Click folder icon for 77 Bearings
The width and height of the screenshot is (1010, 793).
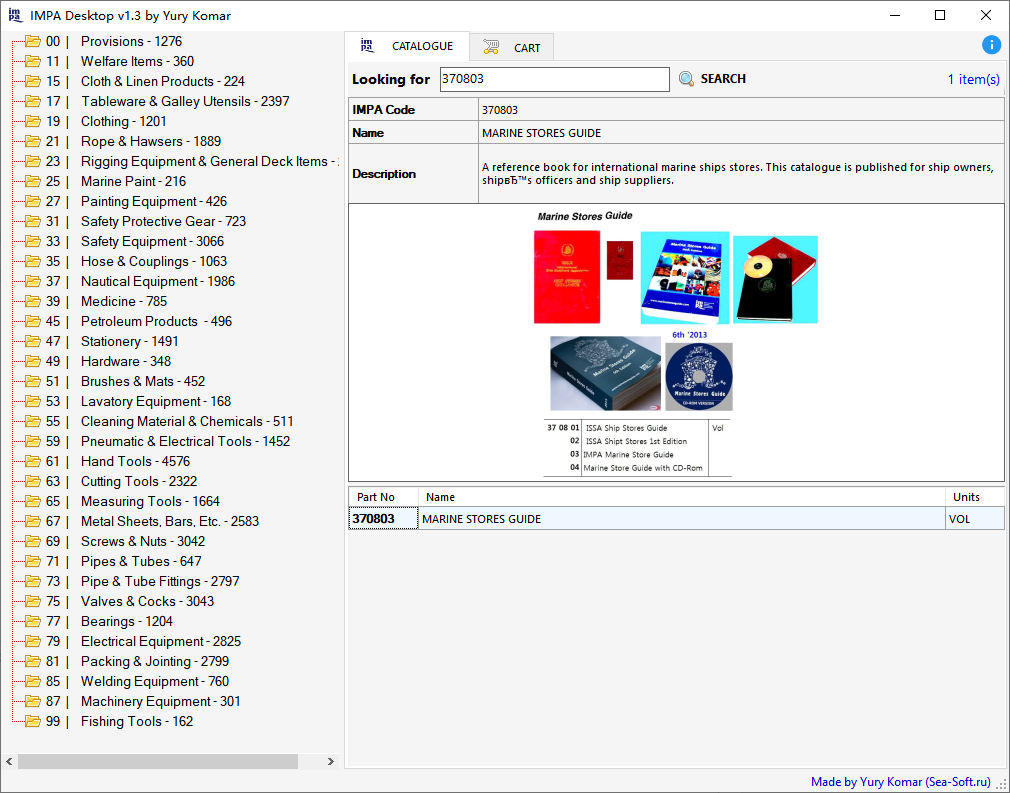click(32, 620)
